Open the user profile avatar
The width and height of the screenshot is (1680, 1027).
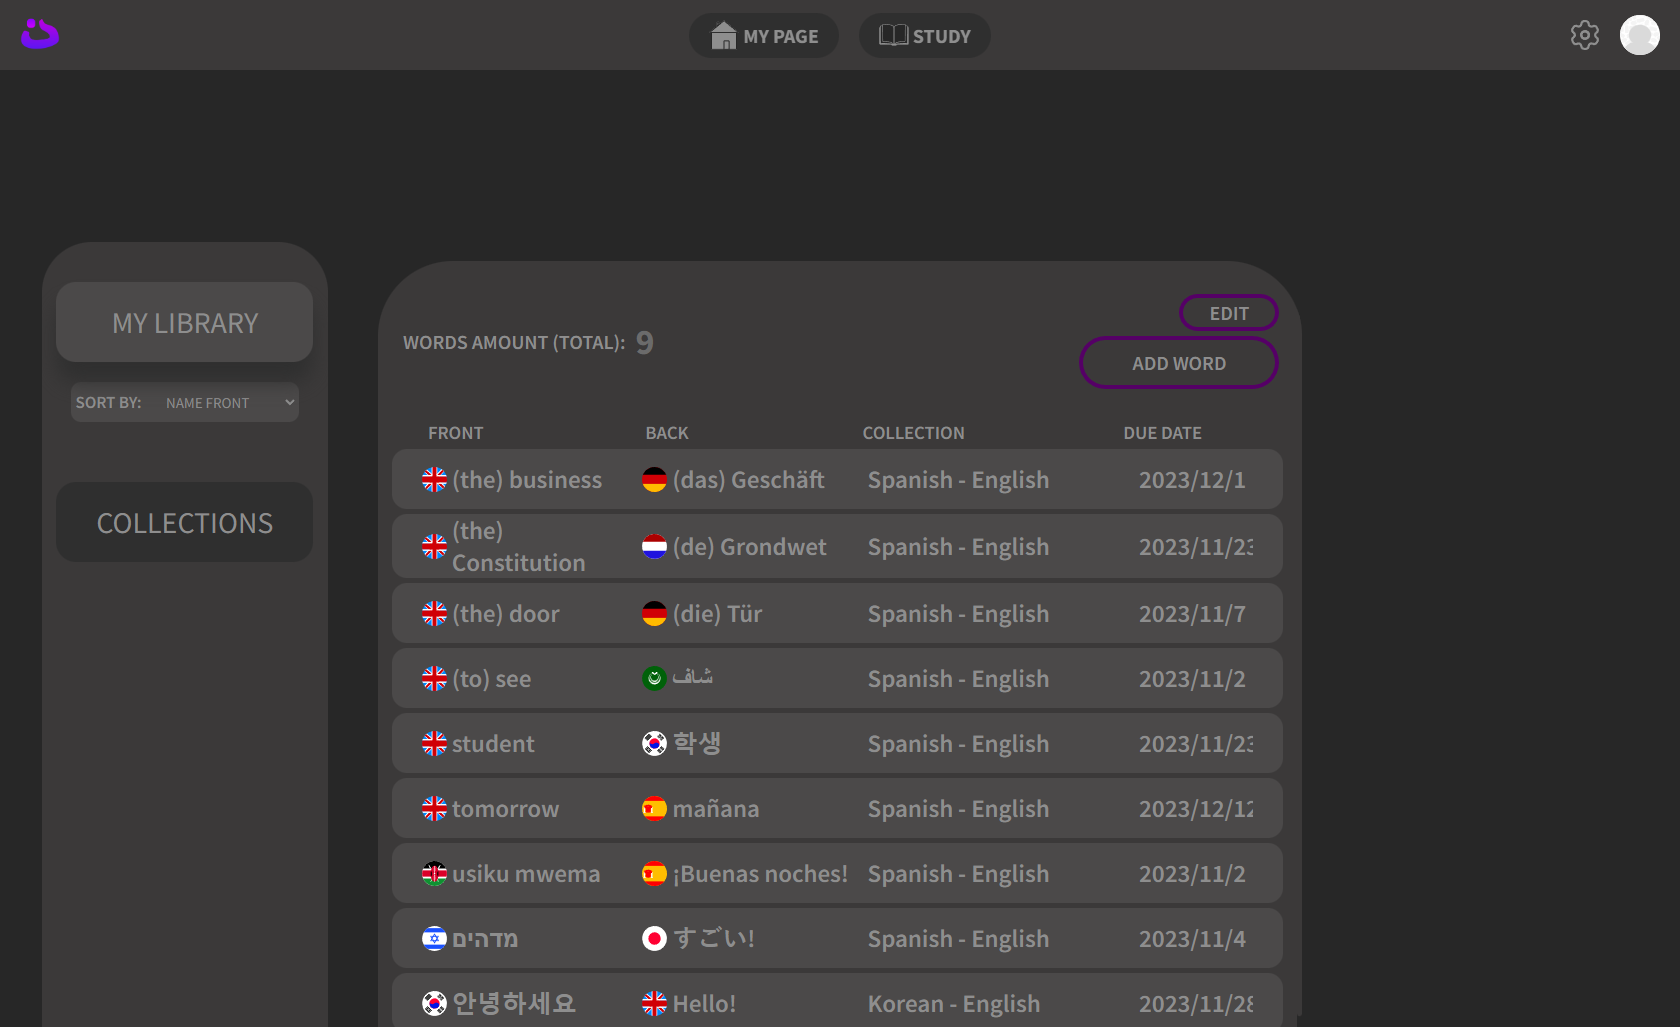click(x=1639, y=35)
